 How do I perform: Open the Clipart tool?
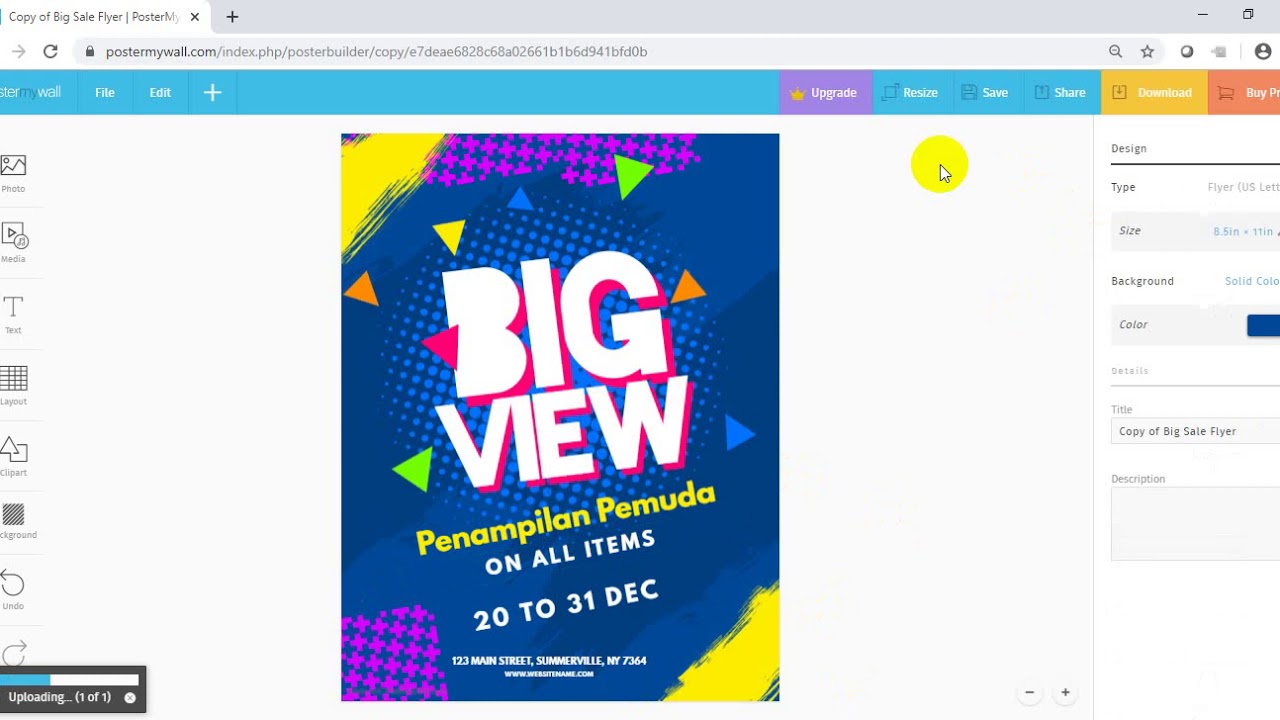(x=13, y=456)
